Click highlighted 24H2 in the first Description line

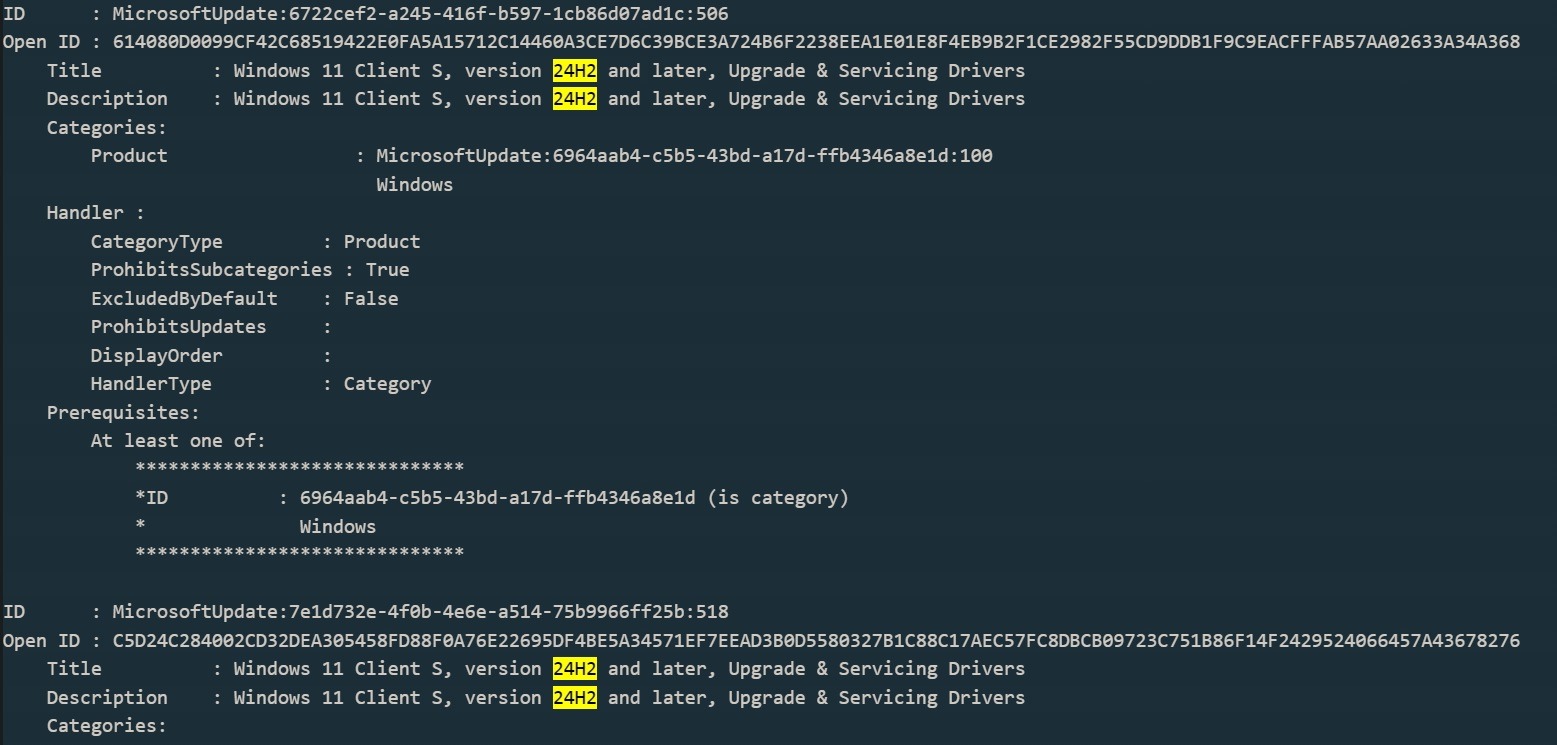pyautogui.click(x=574, y=99)
